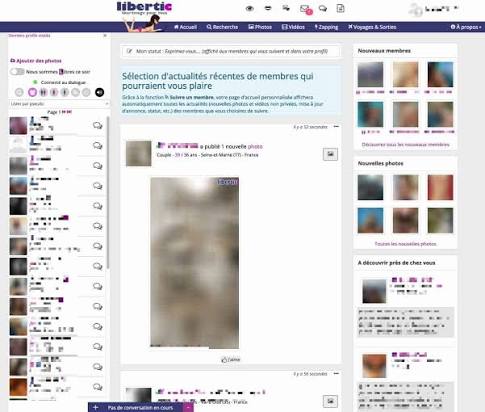Open Photos in navigation bar
The height and width of the screenshot is (412, 485).
pos(260,27)
